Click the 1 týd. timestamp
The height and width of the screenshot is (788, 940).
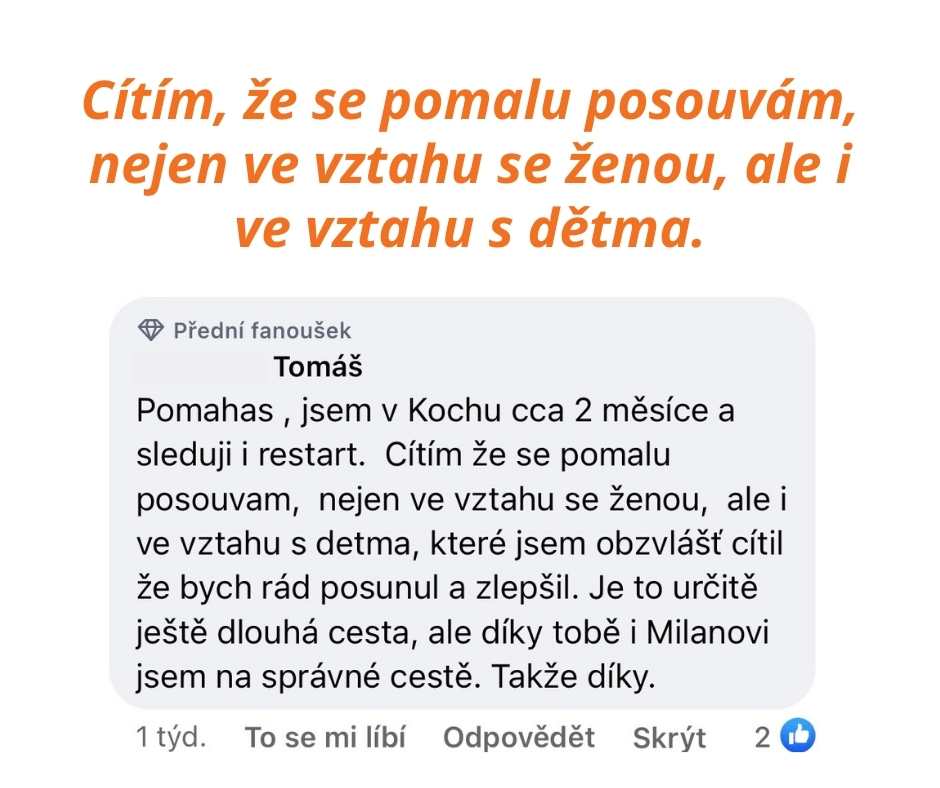171,738
